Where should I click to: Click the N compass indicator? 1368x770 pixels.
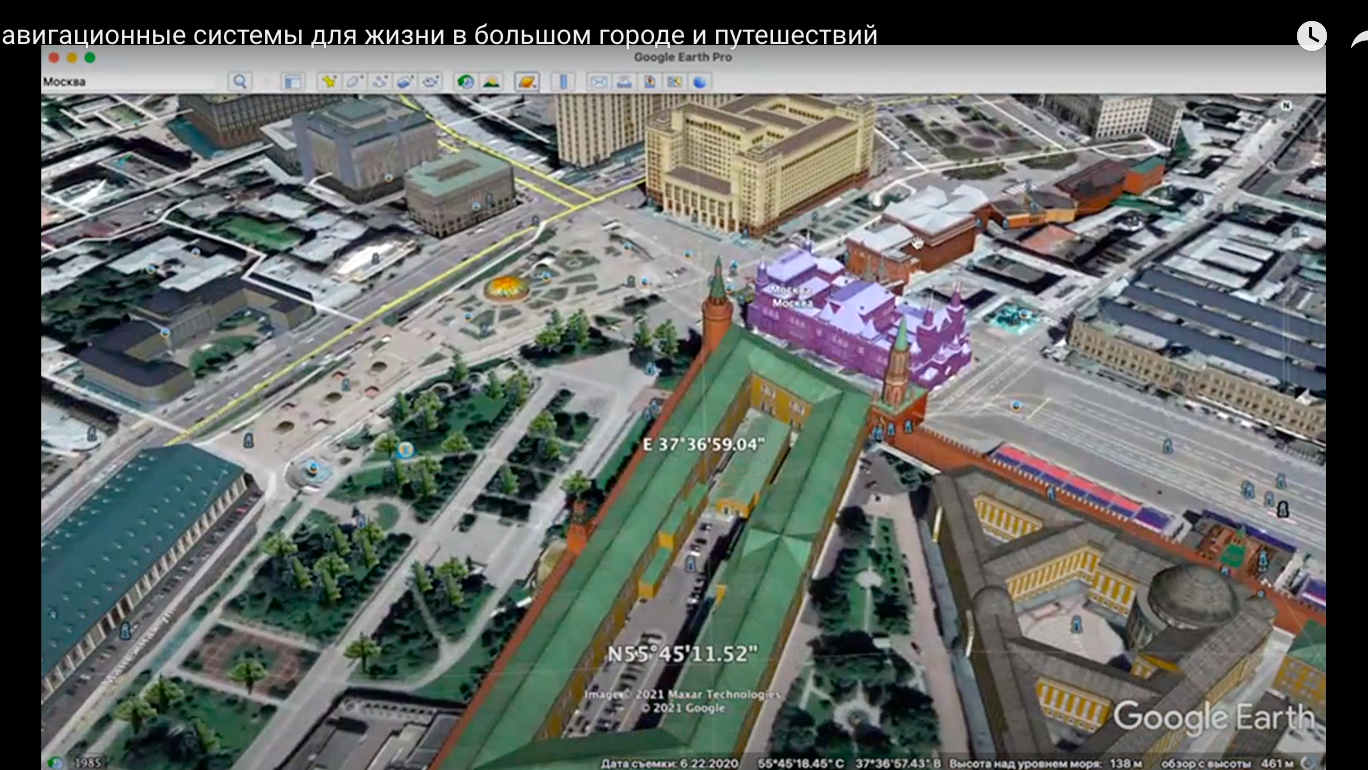[x=1286, y=105]
